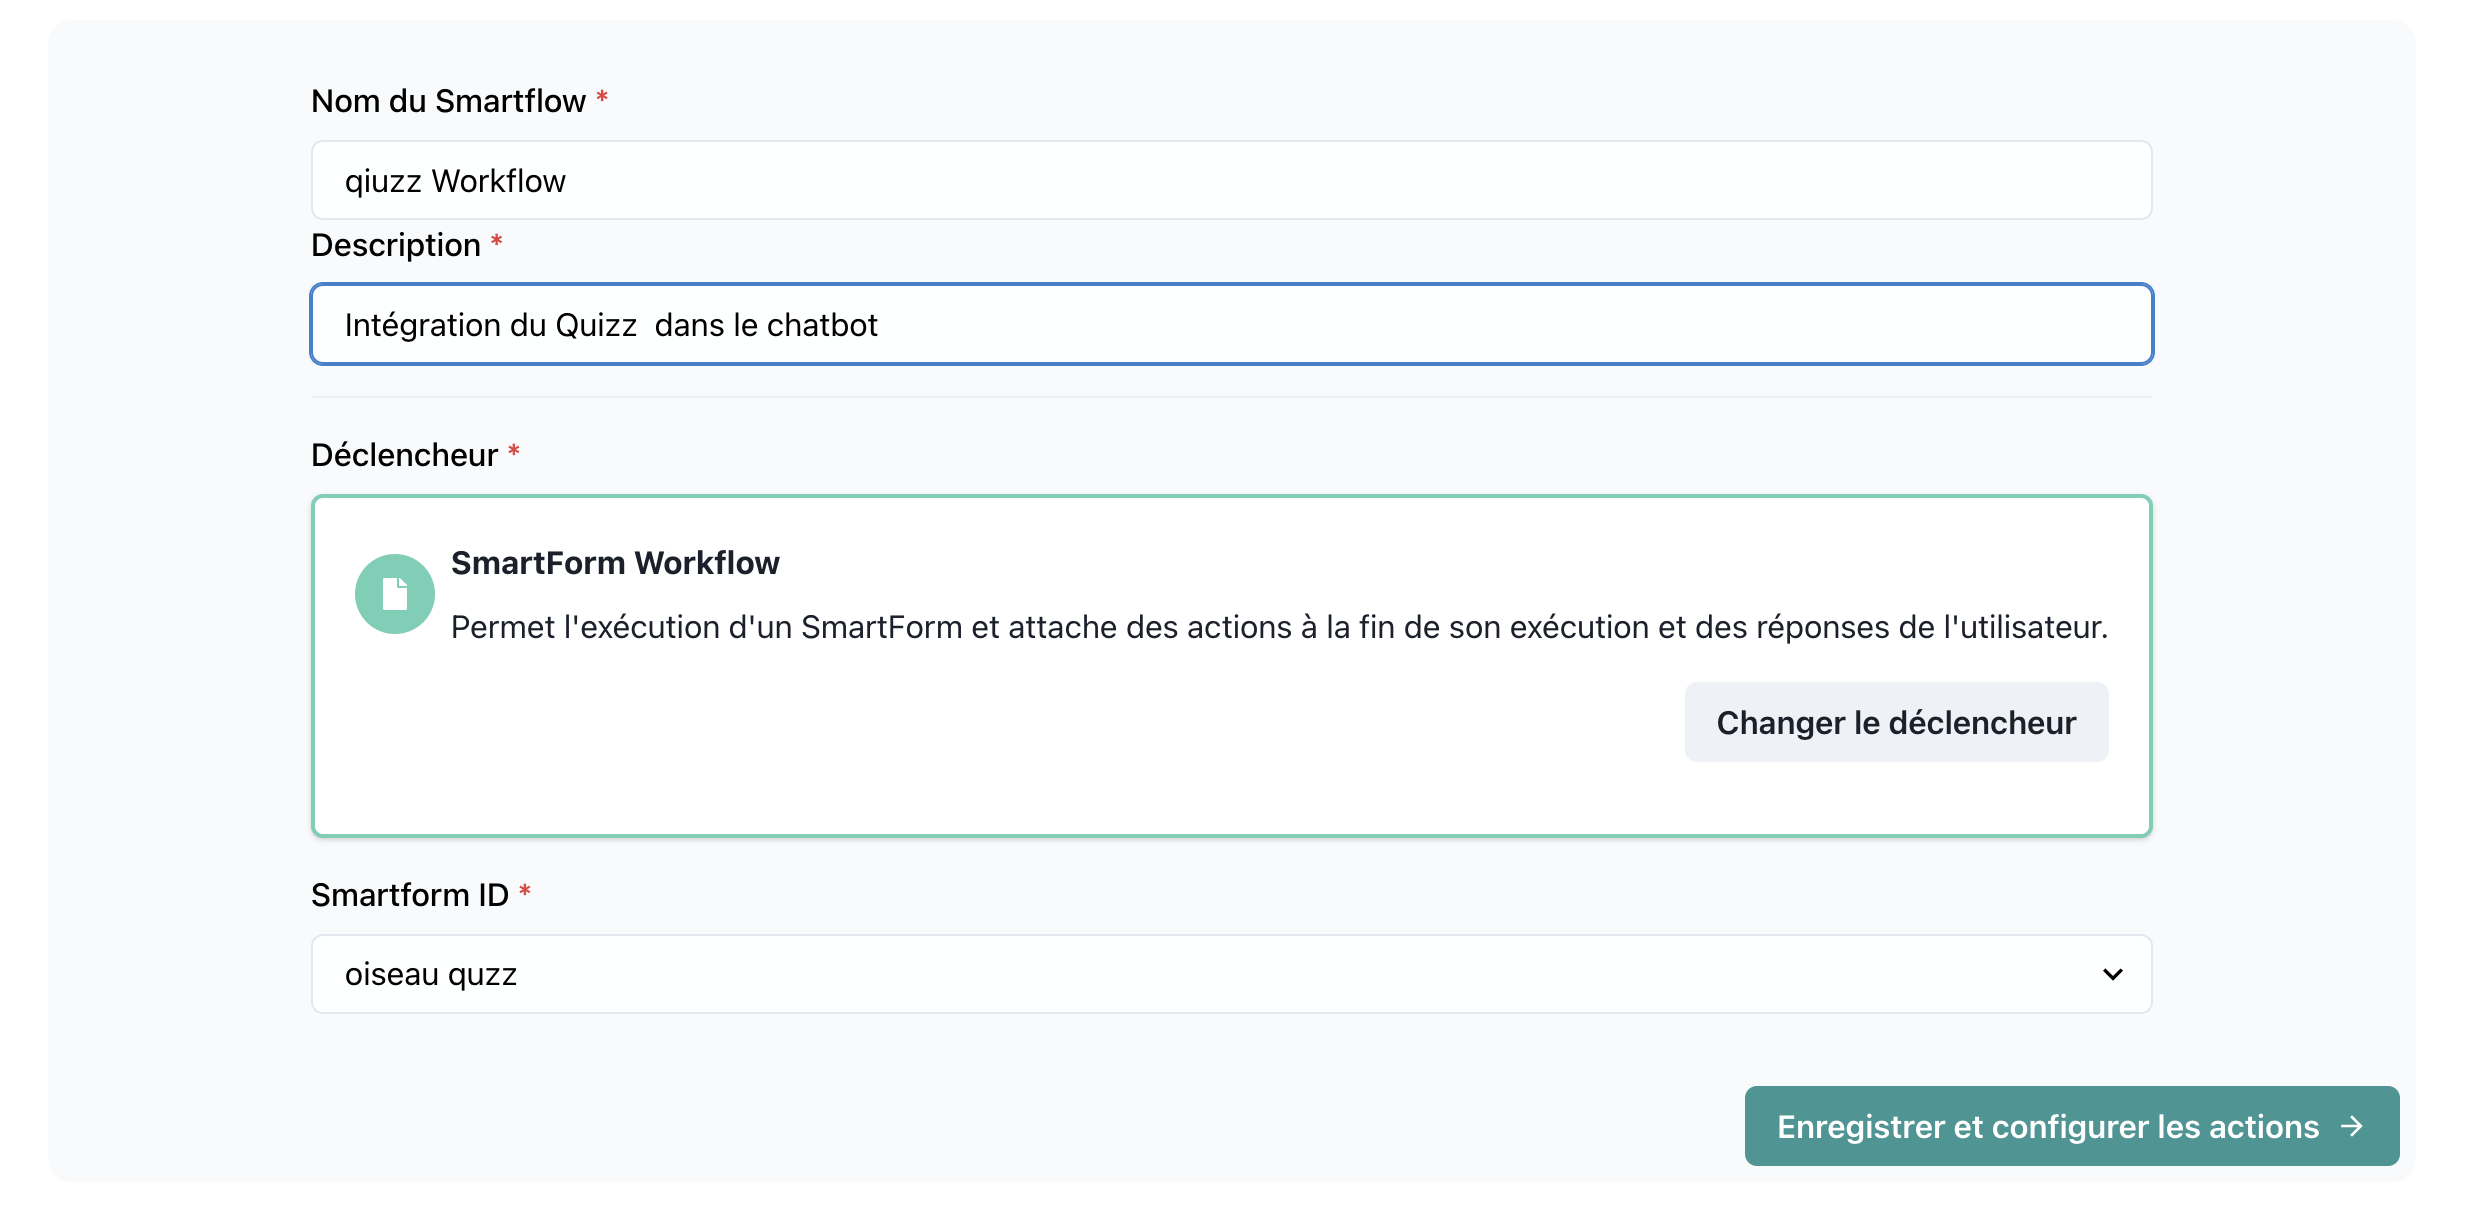Click the word 'Intégration' in Description

423,325
